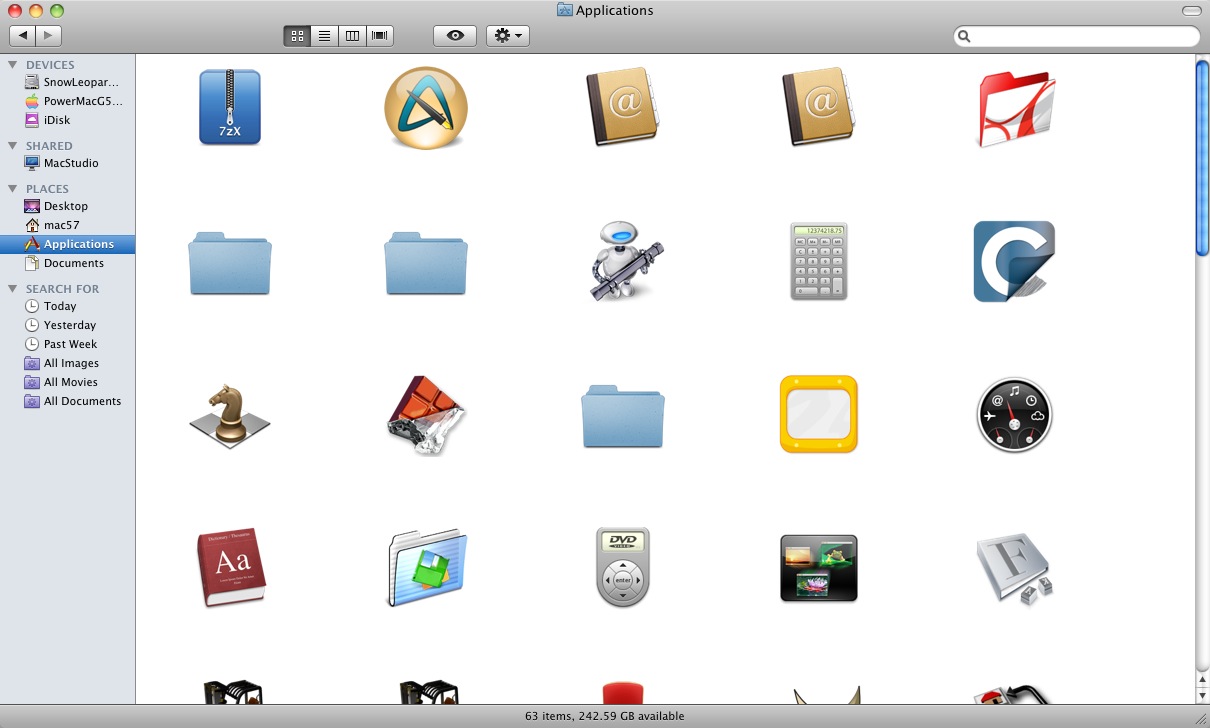Screen dimensions: 1210x728
Task: Open Documents under PLACES
Action: (68, 263)
